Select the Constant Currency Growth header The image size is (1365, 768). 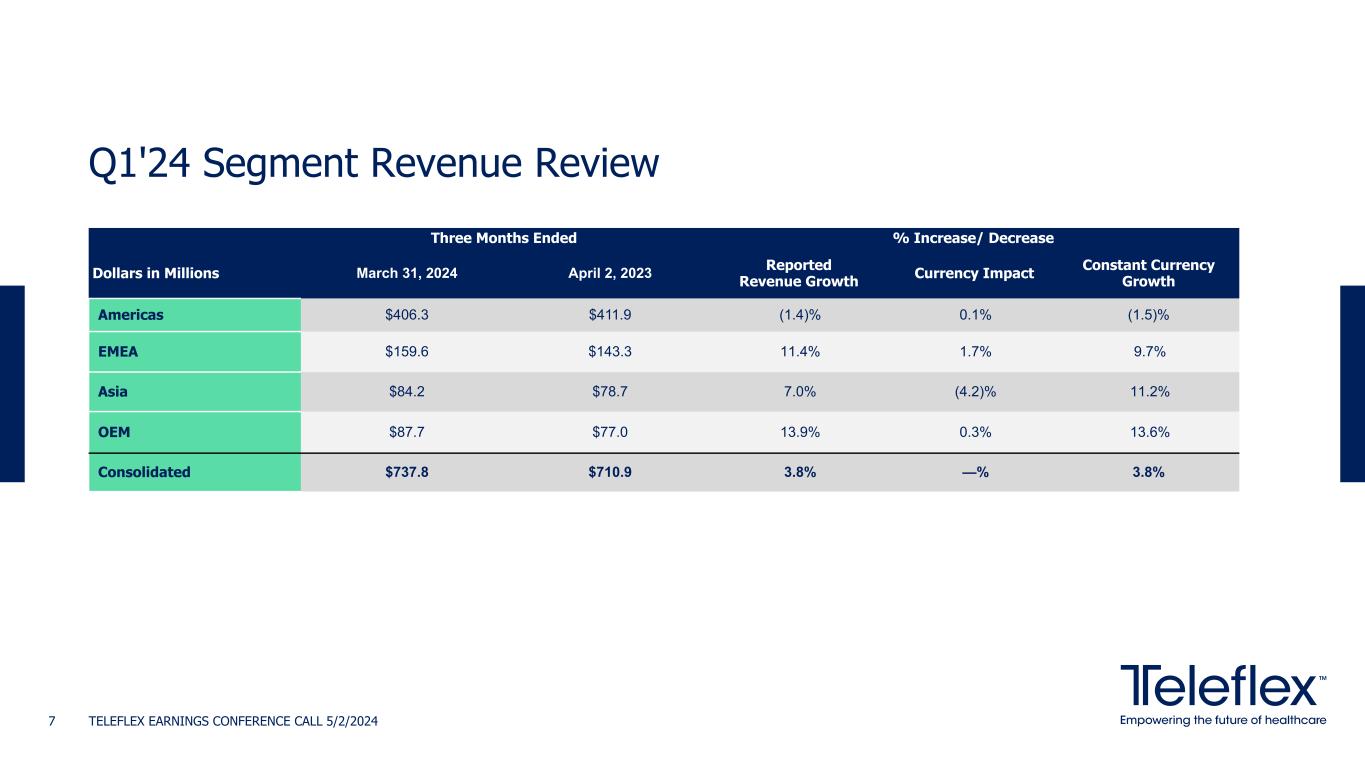pyautogui.click(x=1147, y=273)
